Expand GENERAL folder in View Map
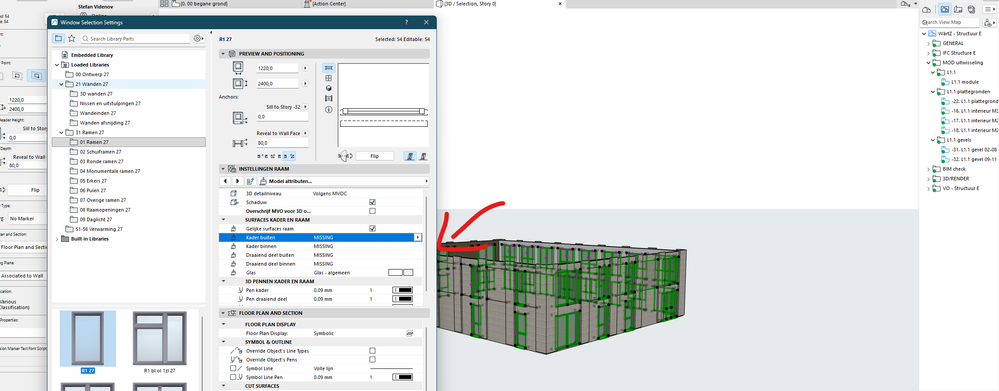The image size is (999, 391). coord(928,43)
